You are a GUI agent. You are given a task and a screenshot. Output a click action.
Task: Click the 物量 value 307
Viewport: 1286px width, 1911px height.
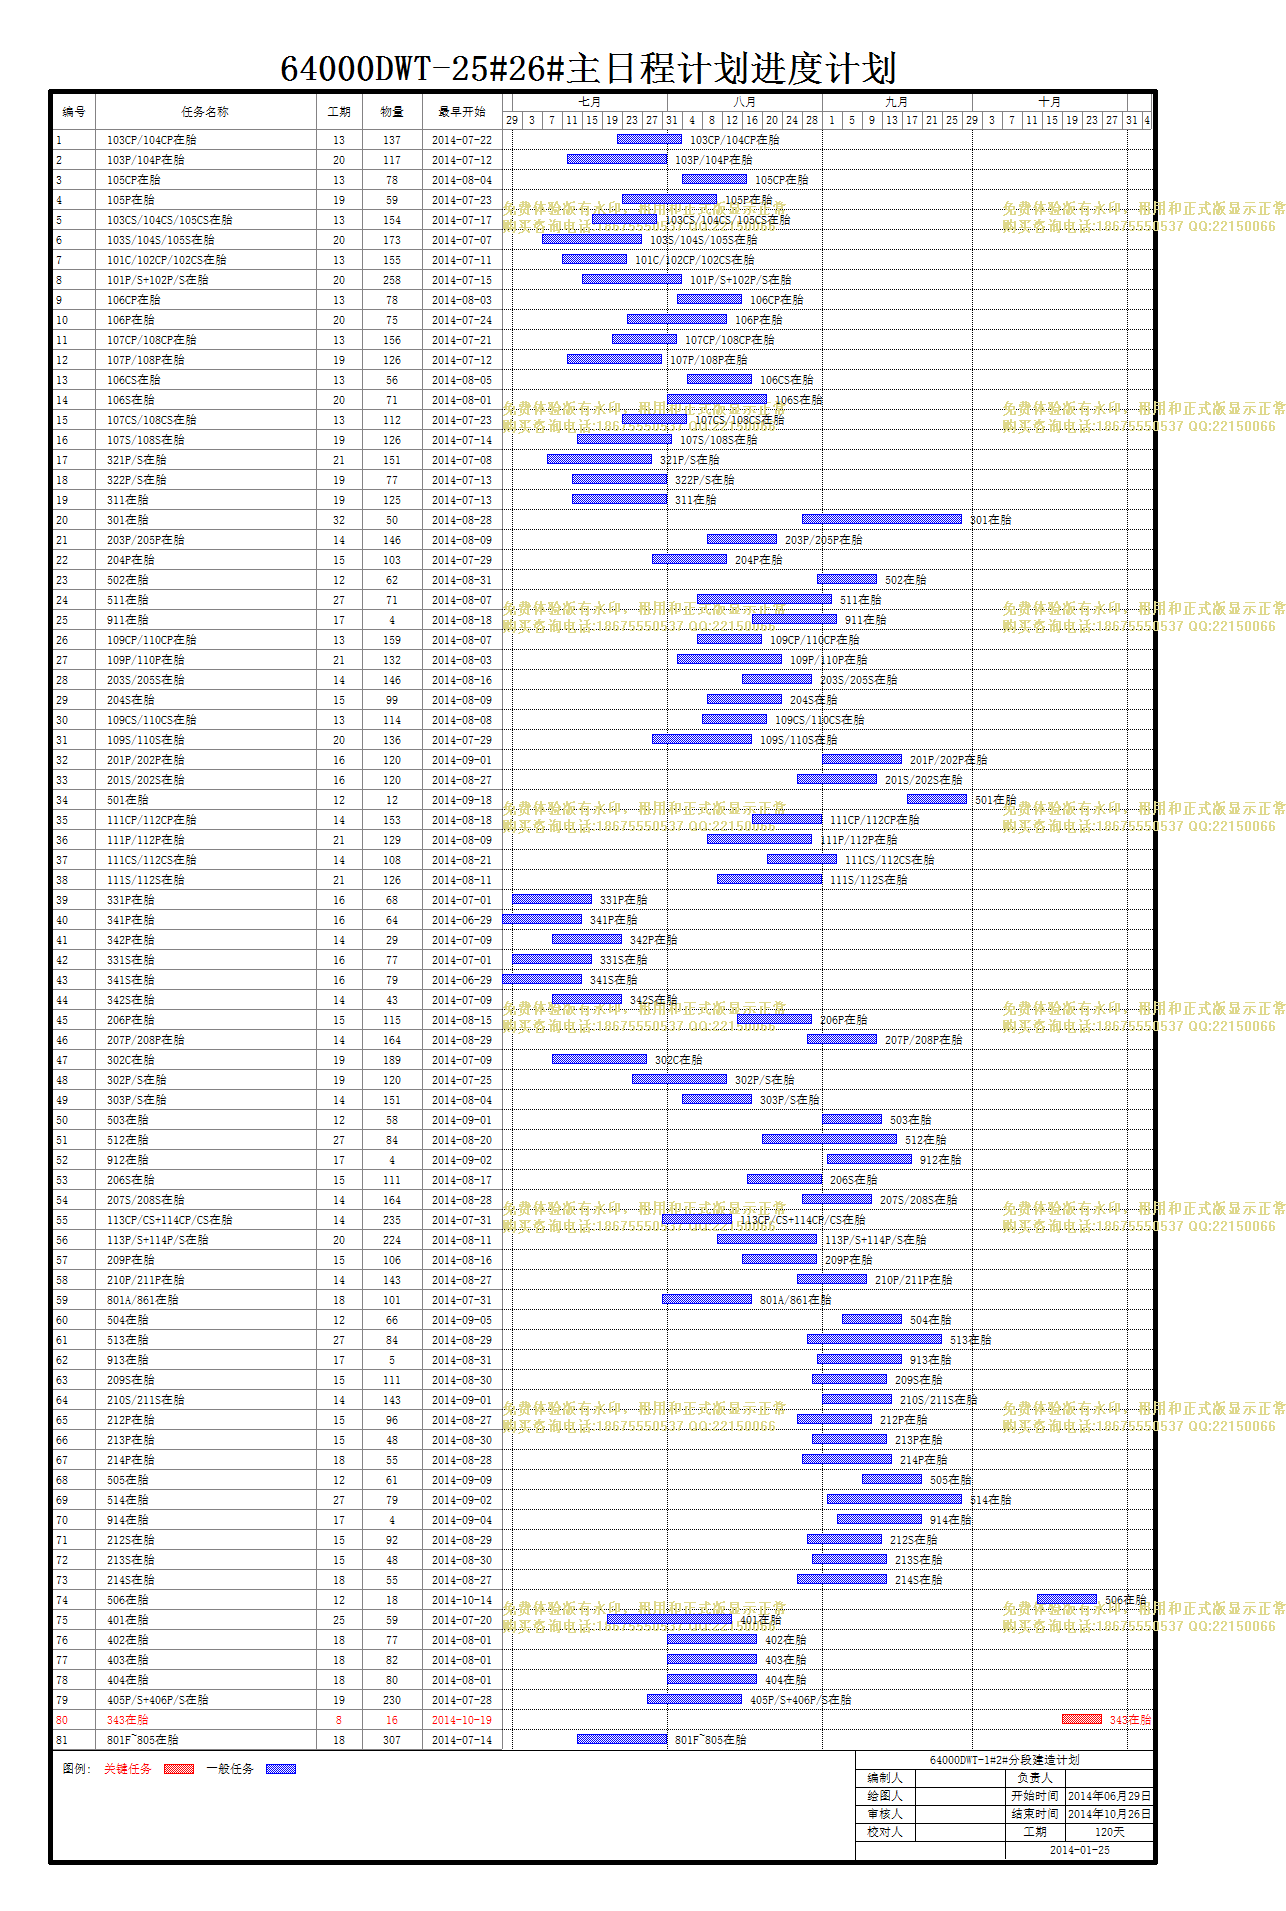392,1740
